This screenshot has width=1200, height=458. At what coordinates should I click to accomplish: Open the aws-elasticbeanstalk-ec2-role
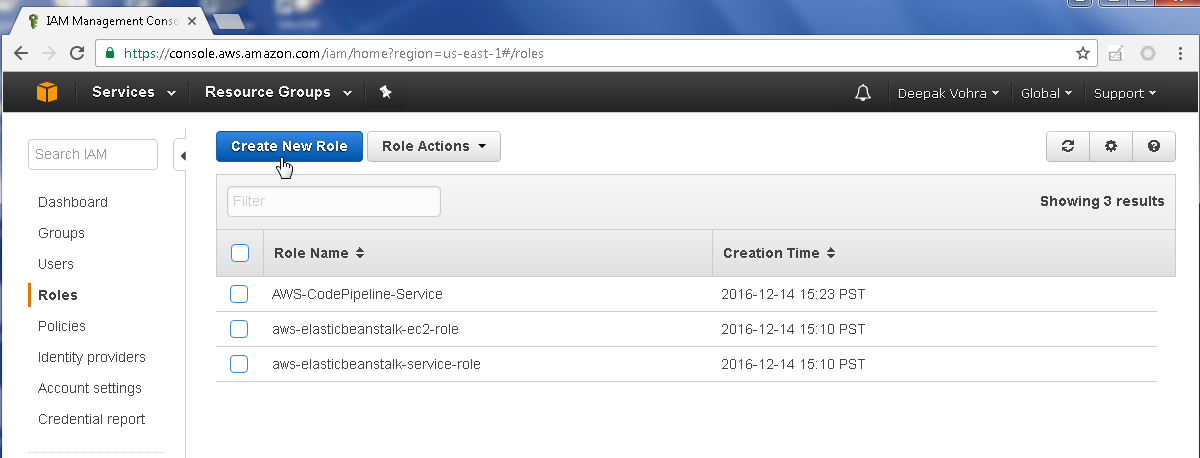pos(365,329)
